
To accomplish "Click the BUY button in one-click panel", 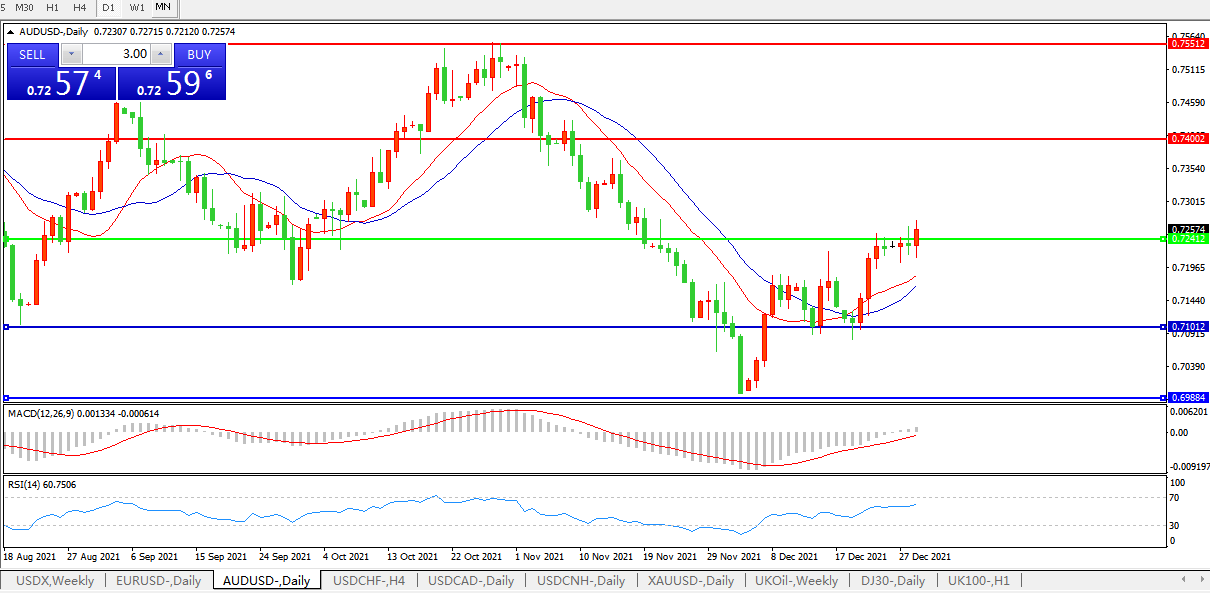I will [x=199, y=54].
